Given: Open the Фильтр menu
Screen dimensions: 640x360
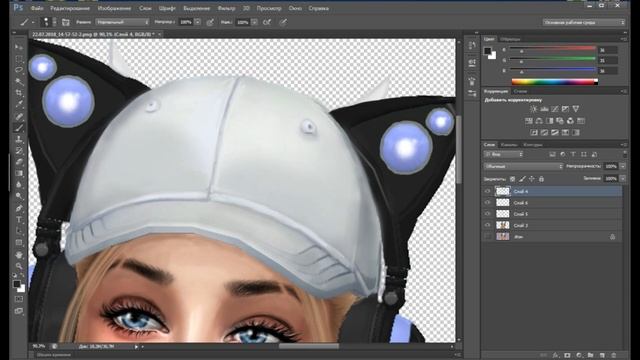Looking at the screenshot, I should [226, 8].
